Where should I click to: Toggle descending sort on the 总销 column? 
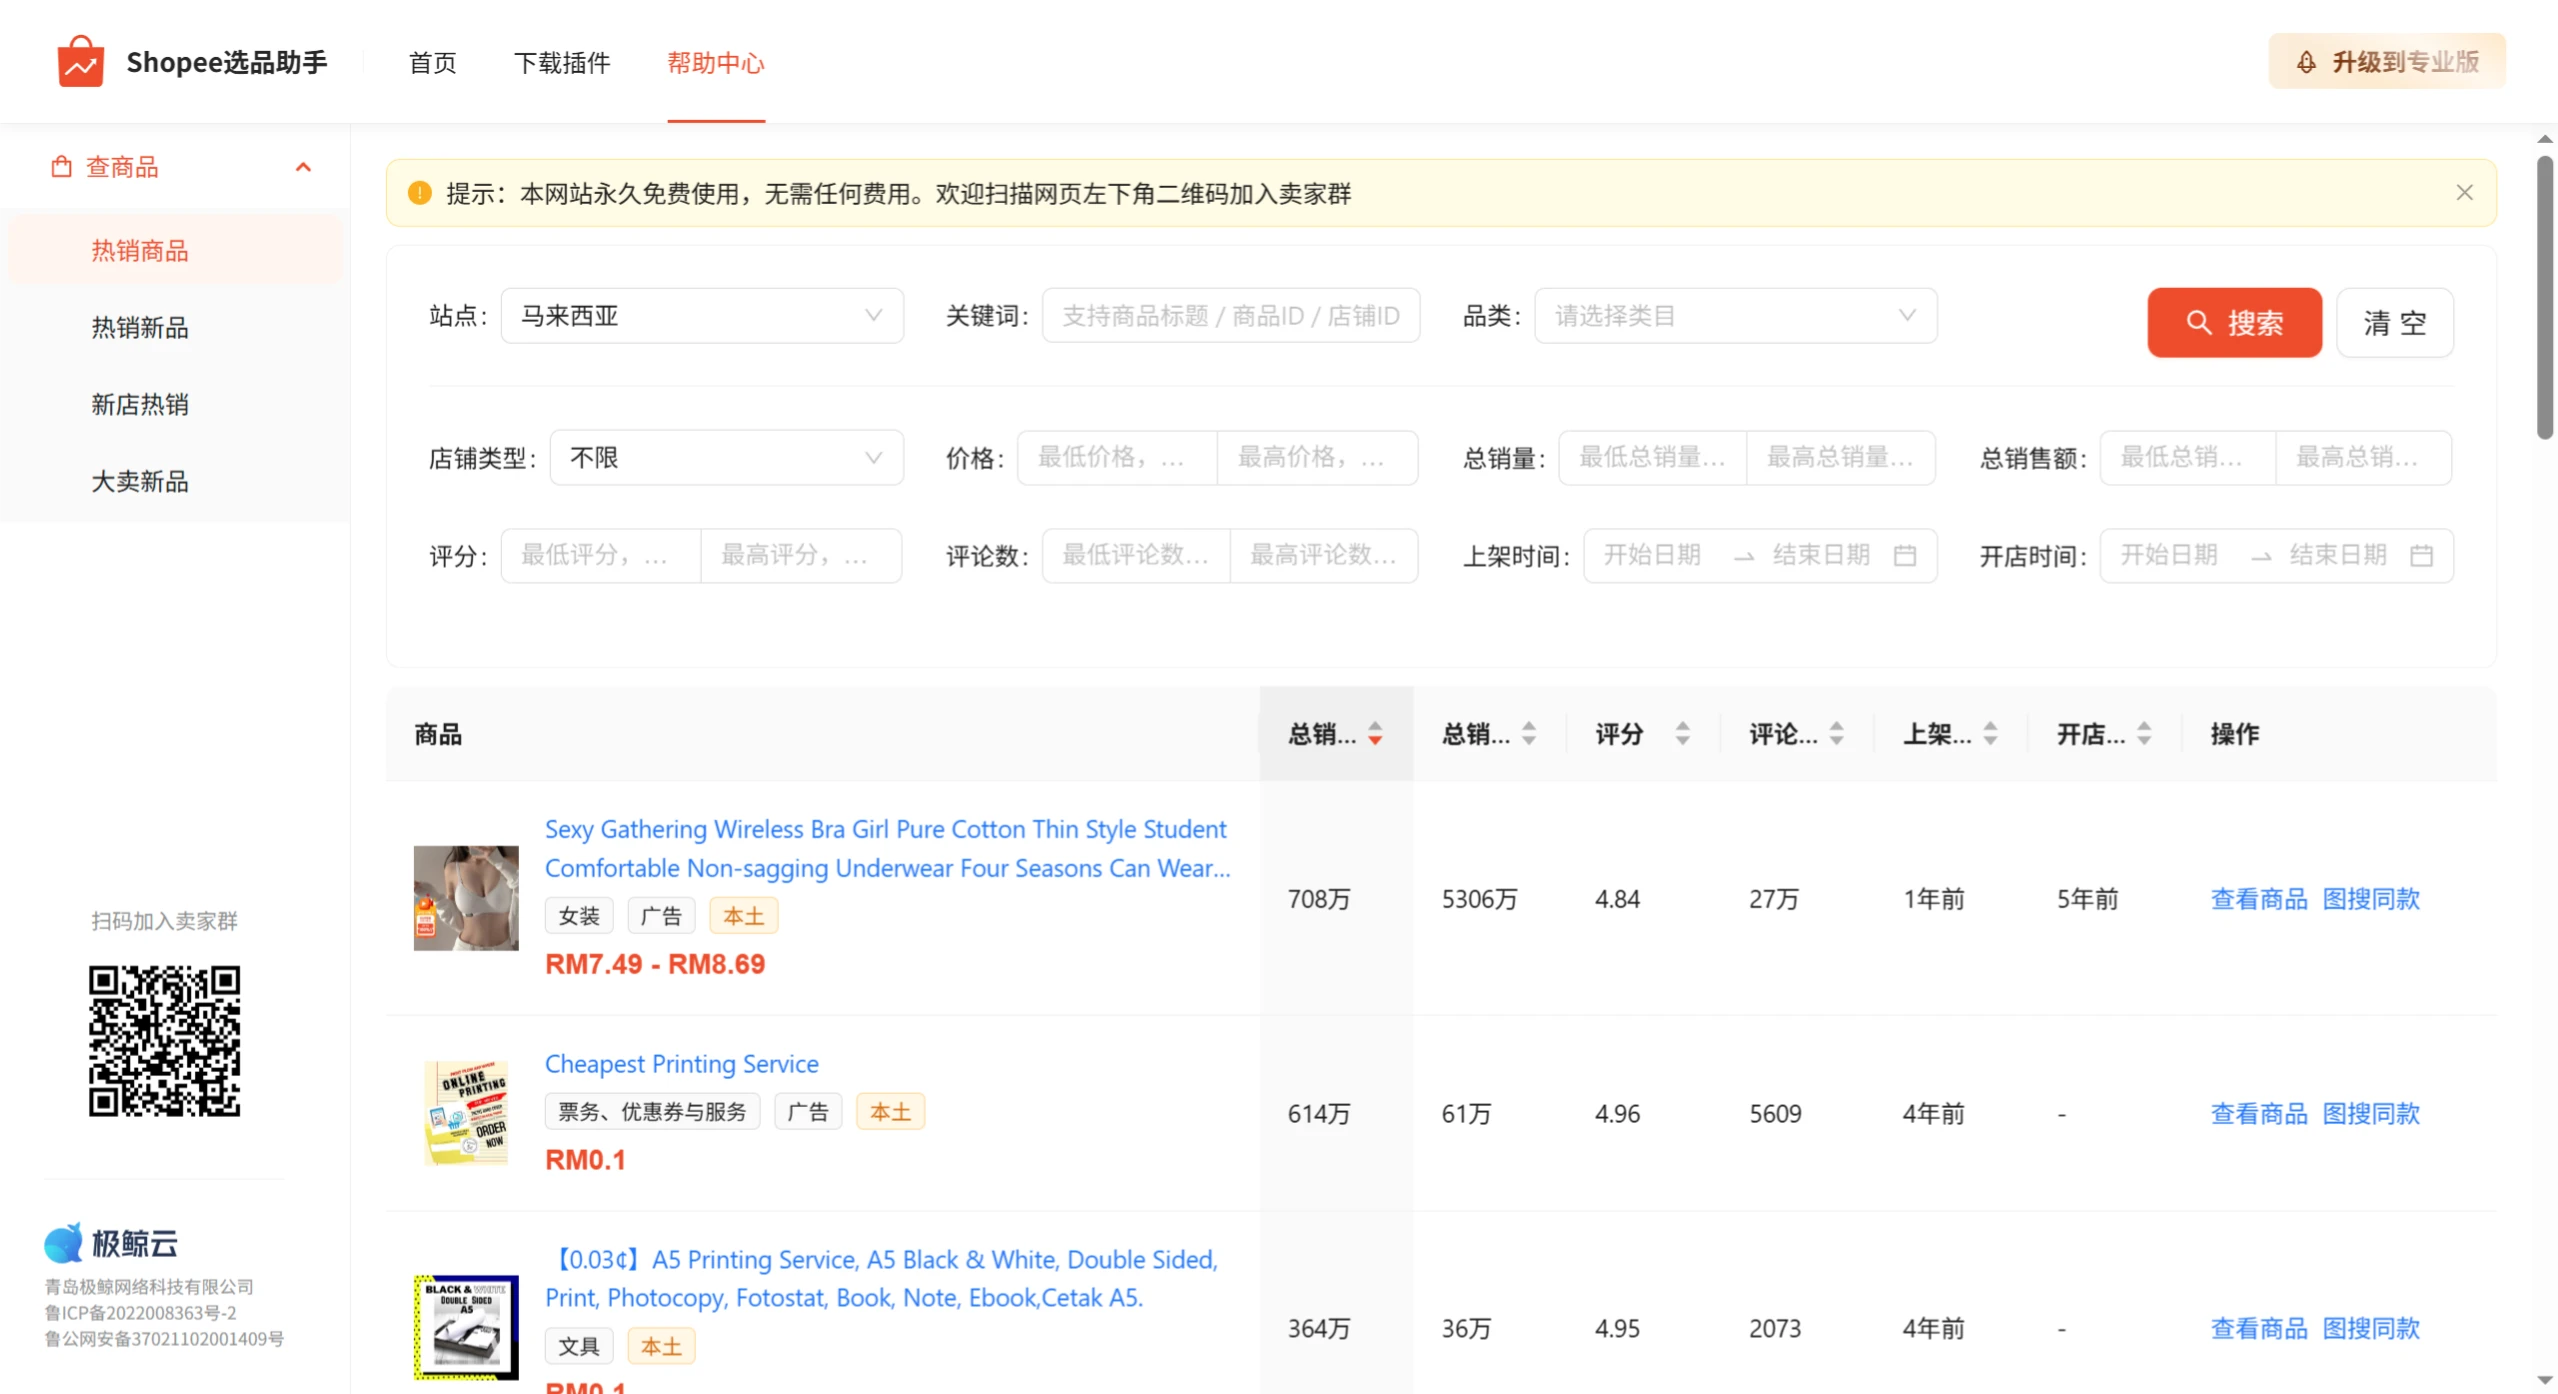click(1377, 740)
